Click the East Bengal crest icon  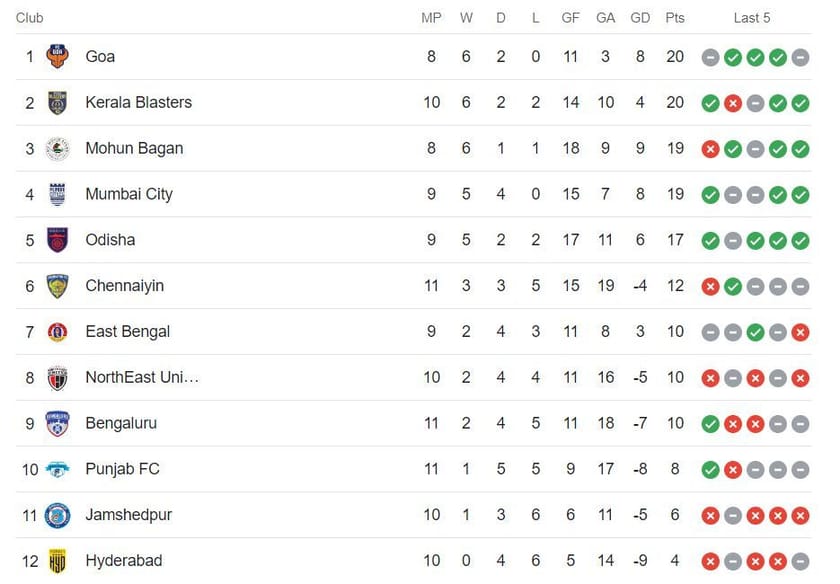pos(57,331)
